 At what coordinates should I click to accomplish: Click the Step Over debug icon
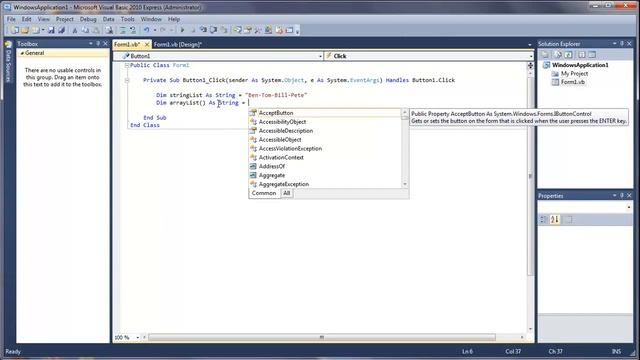(213, 30)
